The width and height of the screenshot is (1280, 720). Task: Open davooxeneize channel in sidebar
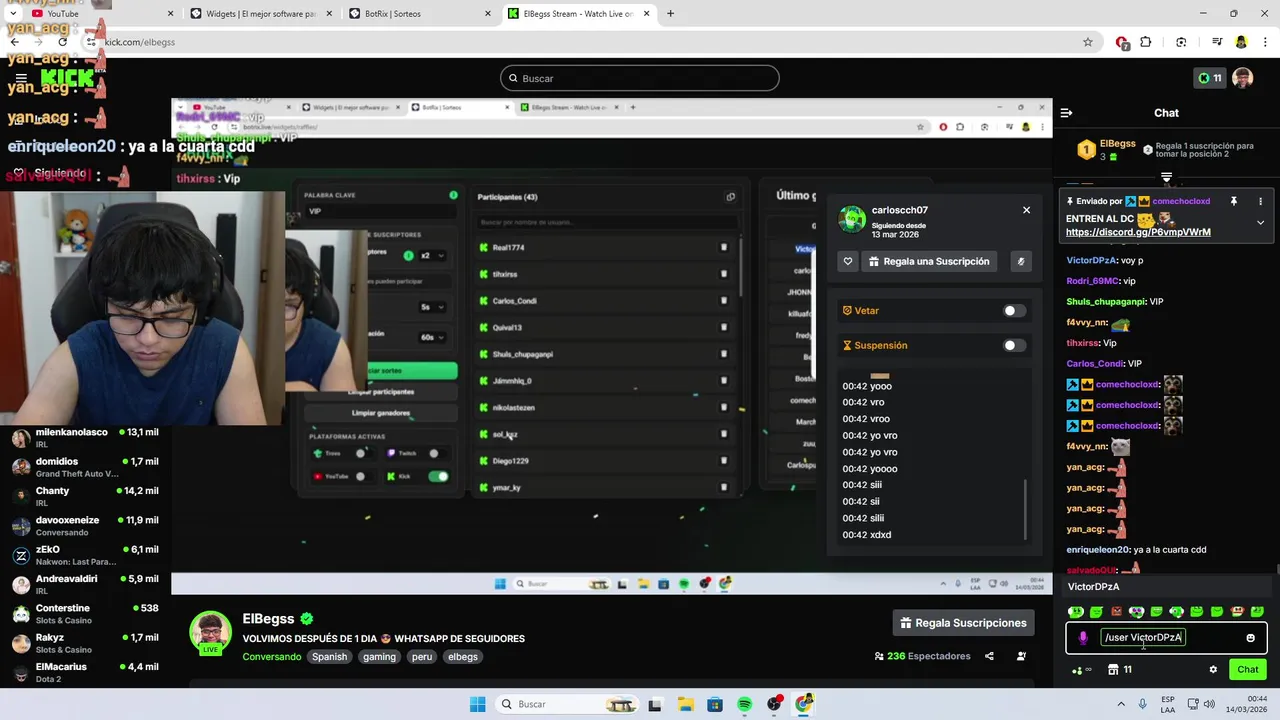pyautogui.click(x=85, y=526)
